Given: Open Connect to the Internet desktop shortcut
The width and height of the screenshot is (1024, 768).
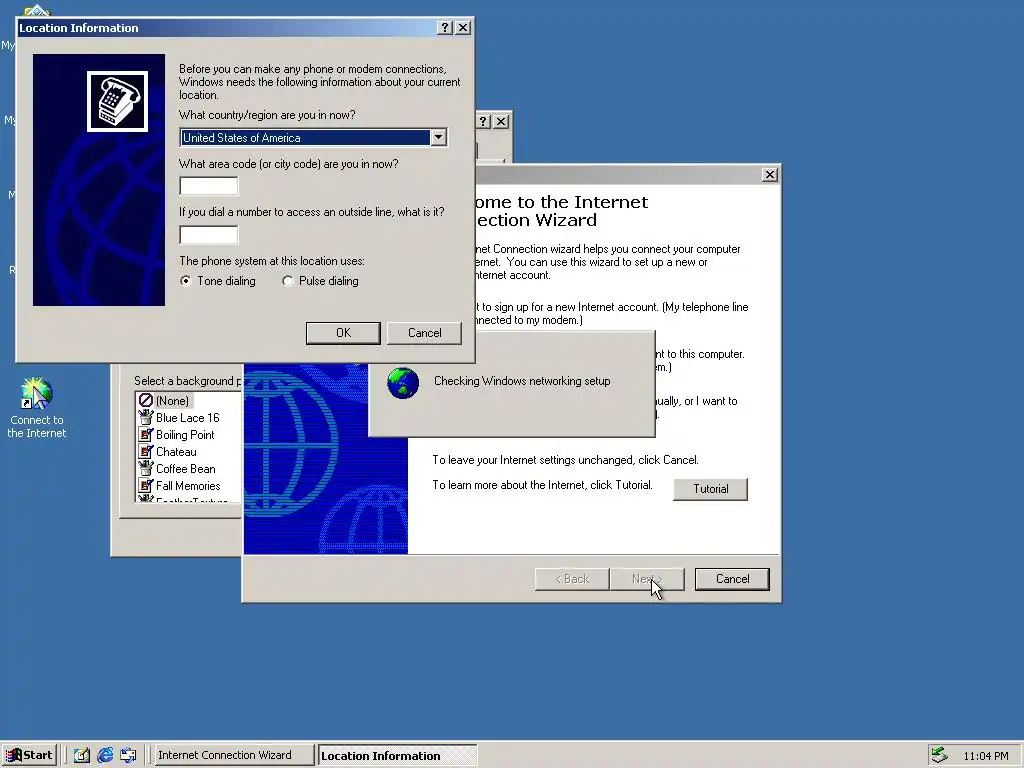Looking at the screenshot, I should [37, 408].
